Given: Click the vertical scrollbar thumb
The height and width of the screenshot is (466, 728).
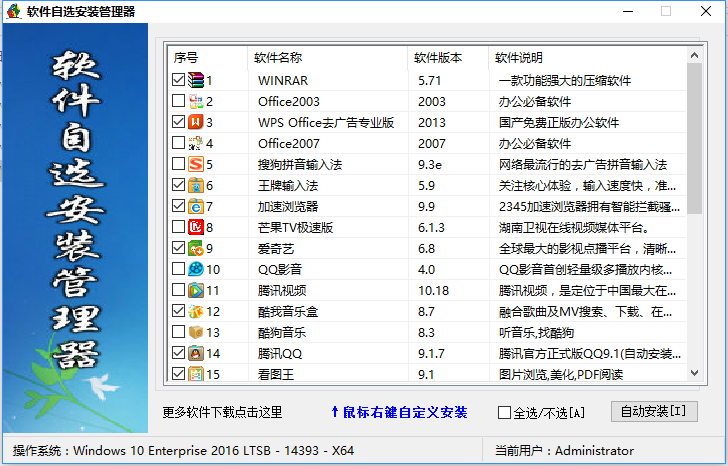Looking at the screenshot, I should (695, 138).
